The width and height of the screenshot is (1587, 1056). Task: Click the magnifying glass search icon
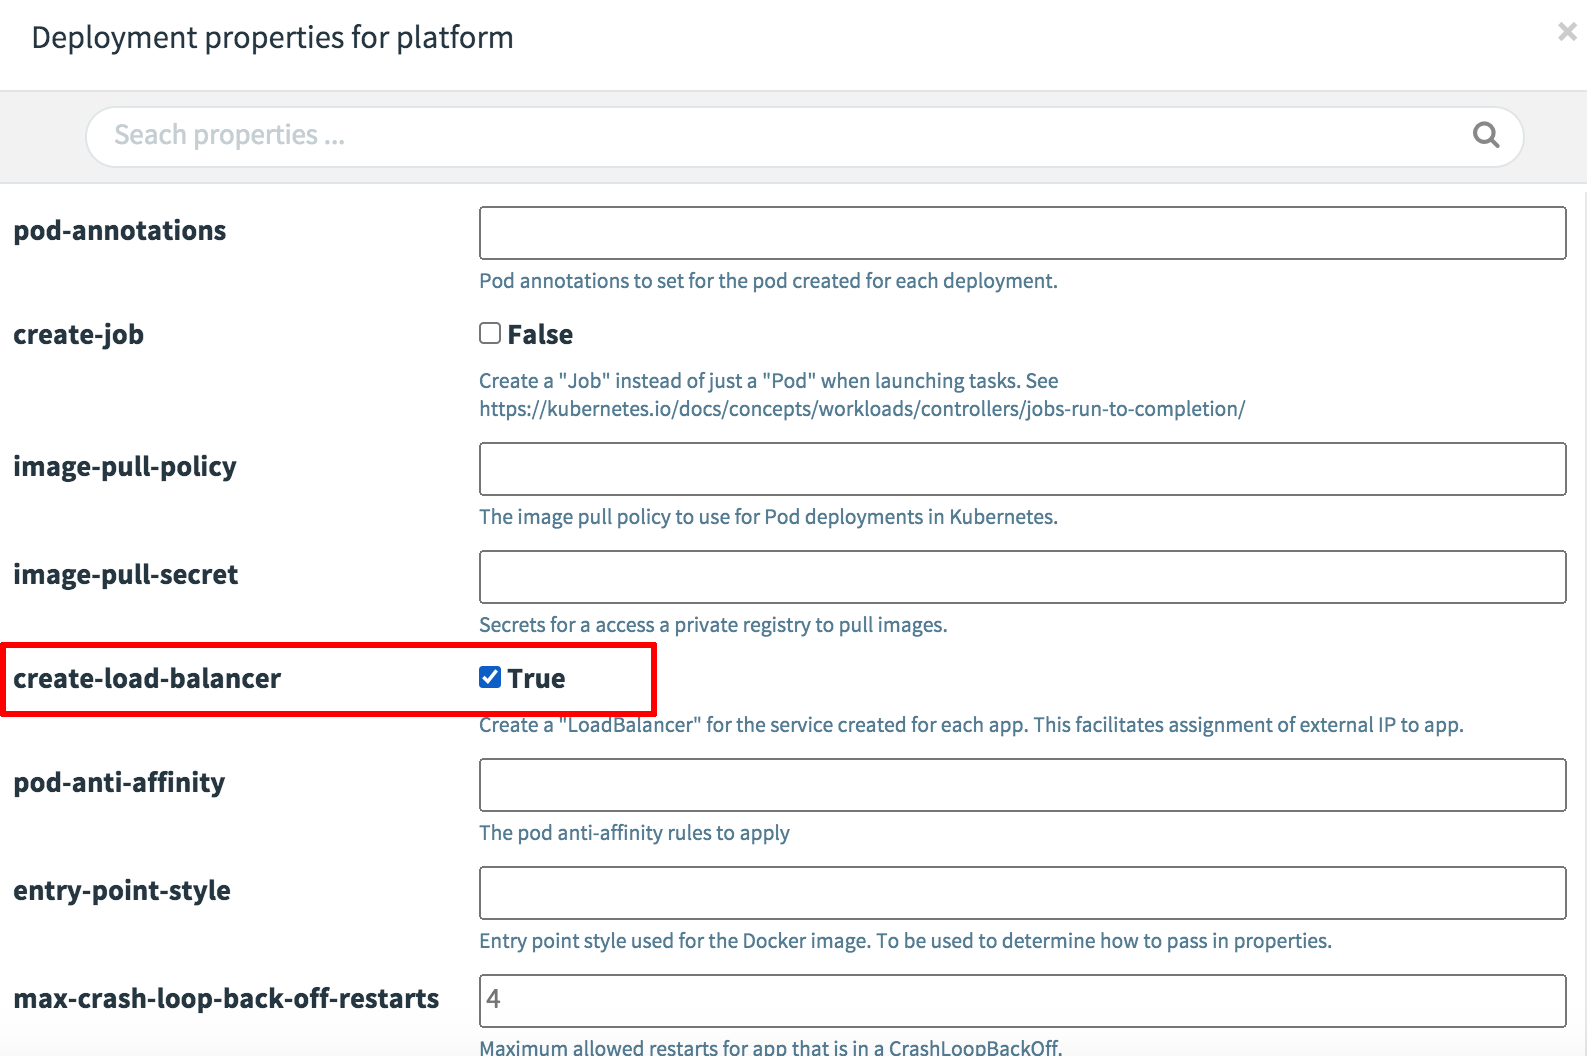[x=1486, y=135]
